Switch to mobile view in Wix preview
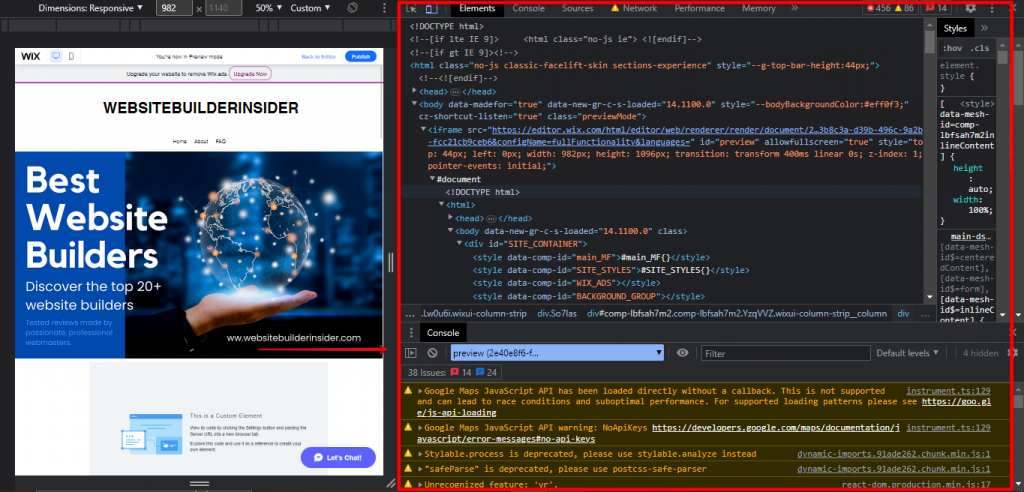Viewport: 1024px width, 492px height. coord(71,56)
